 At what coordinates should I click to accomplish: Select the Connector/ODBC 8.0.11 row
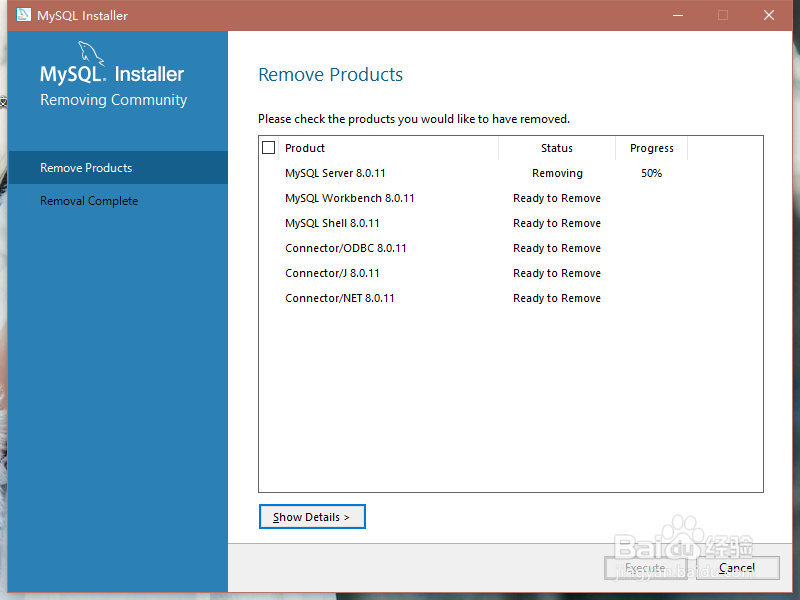pos(511,248)
